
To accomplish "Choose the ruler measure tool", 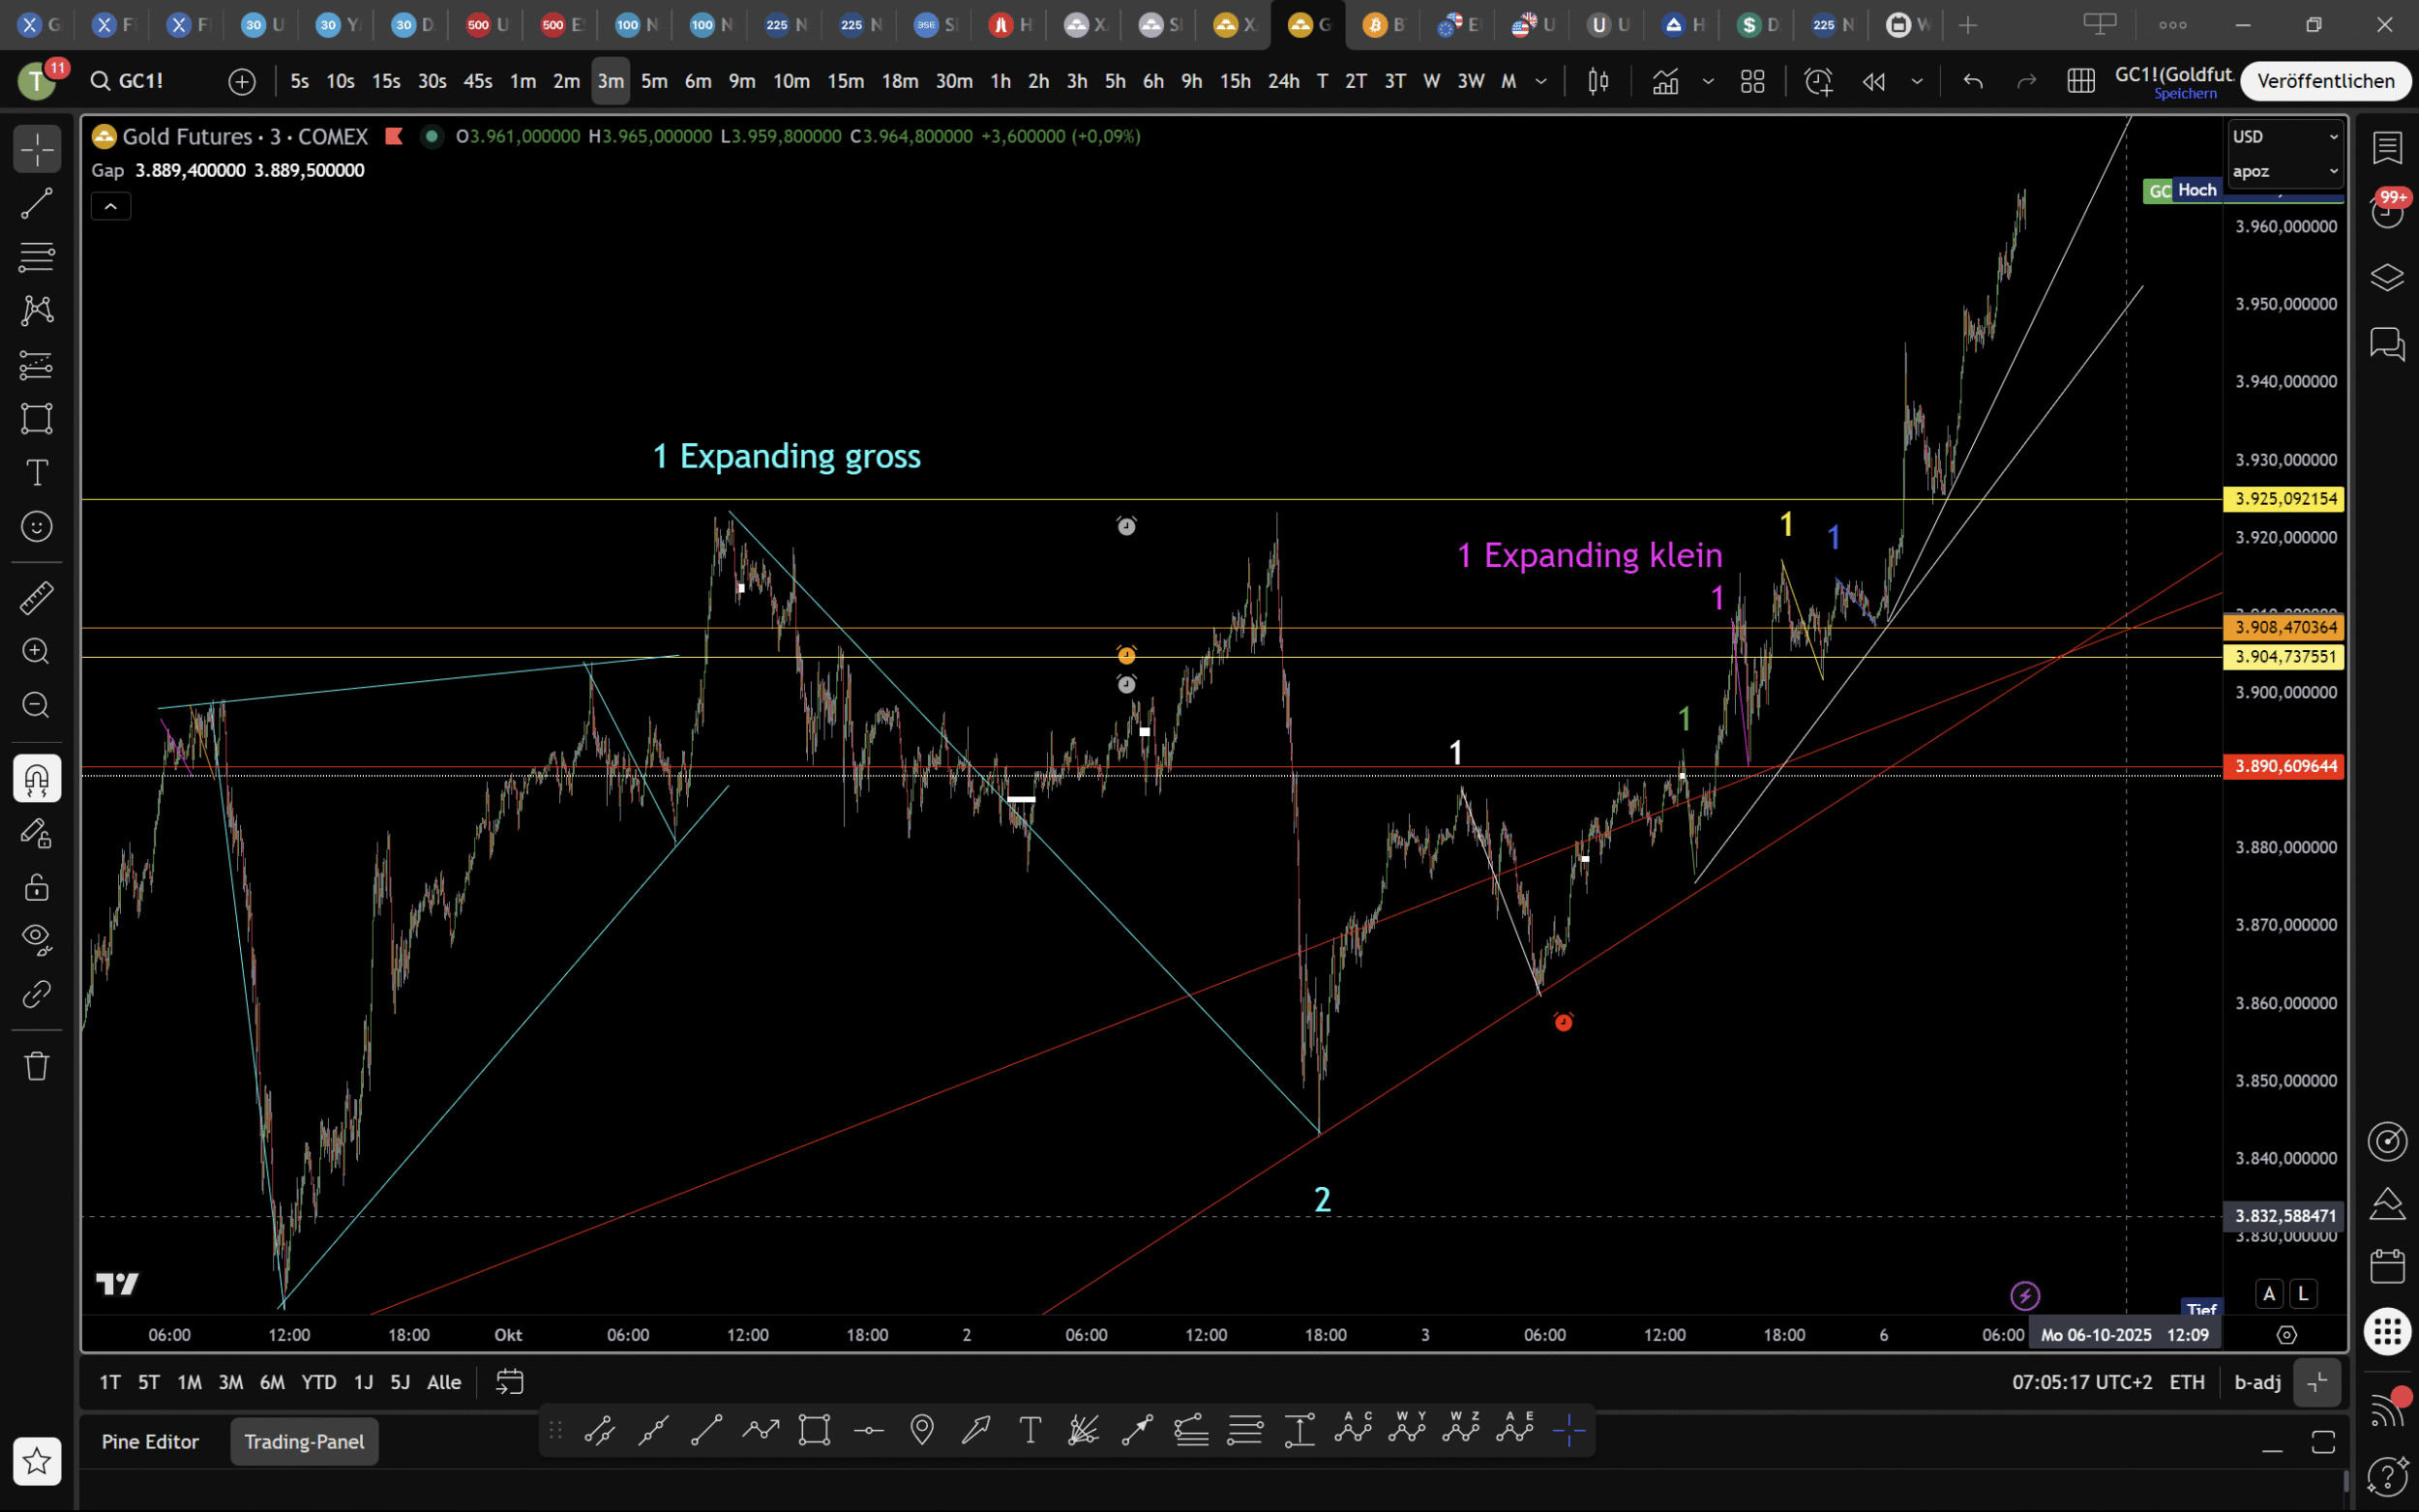I will 37,598.
